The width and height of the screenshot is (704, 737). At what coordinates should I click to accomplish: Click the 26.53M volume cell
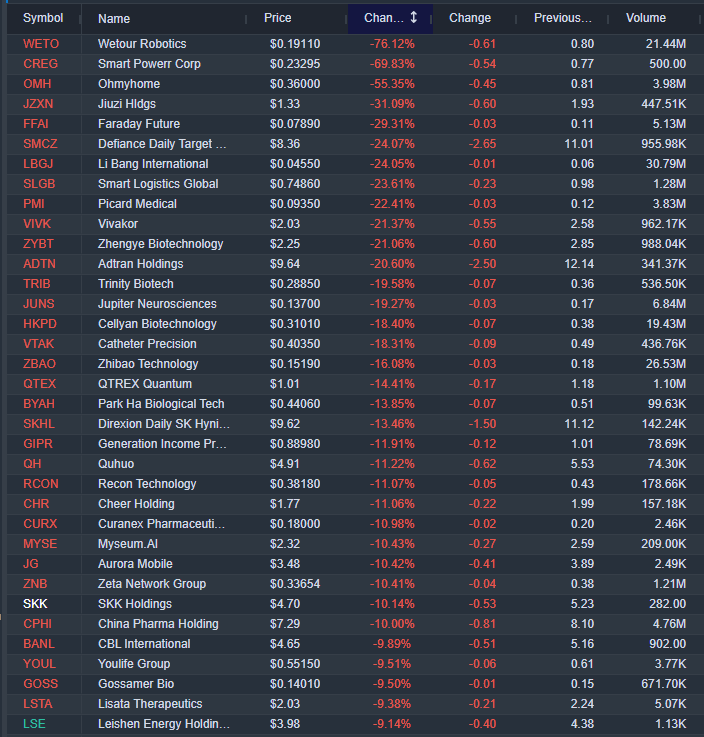point(666,364)
